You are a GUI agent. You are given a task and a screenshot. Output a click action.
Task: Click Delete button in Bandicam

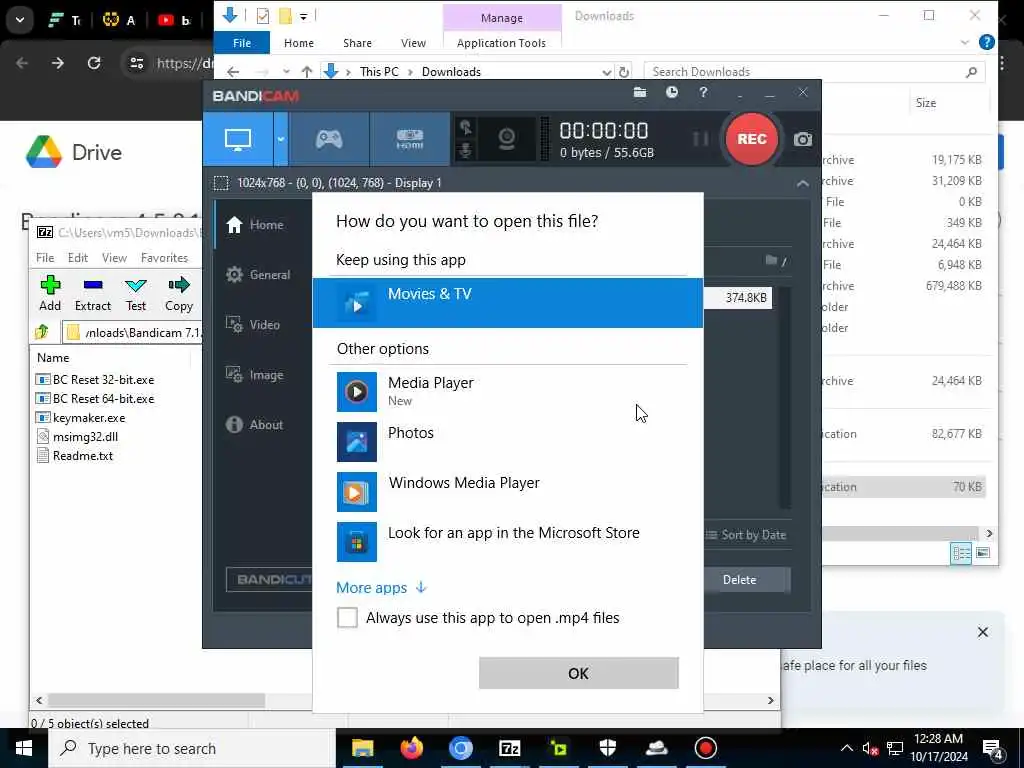click(x=739, y=580)
